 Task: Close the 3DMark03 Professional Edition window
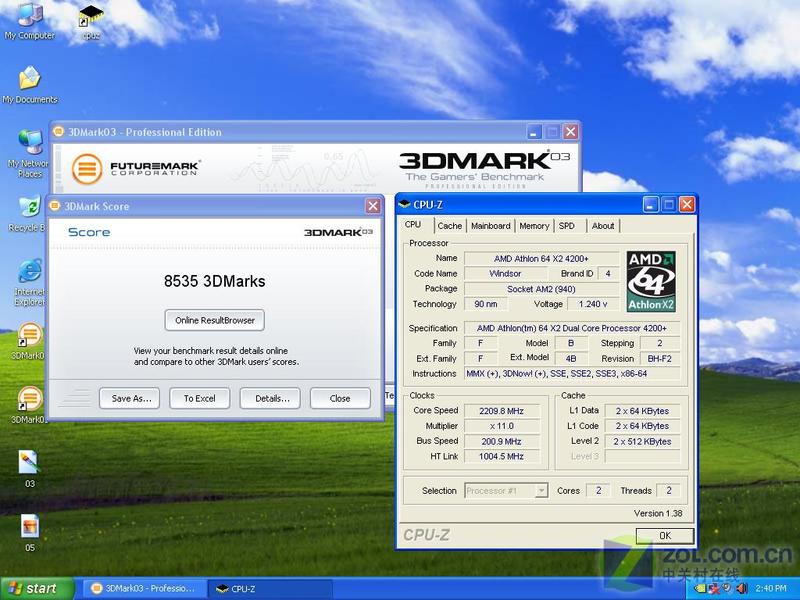tap(570, 132)
